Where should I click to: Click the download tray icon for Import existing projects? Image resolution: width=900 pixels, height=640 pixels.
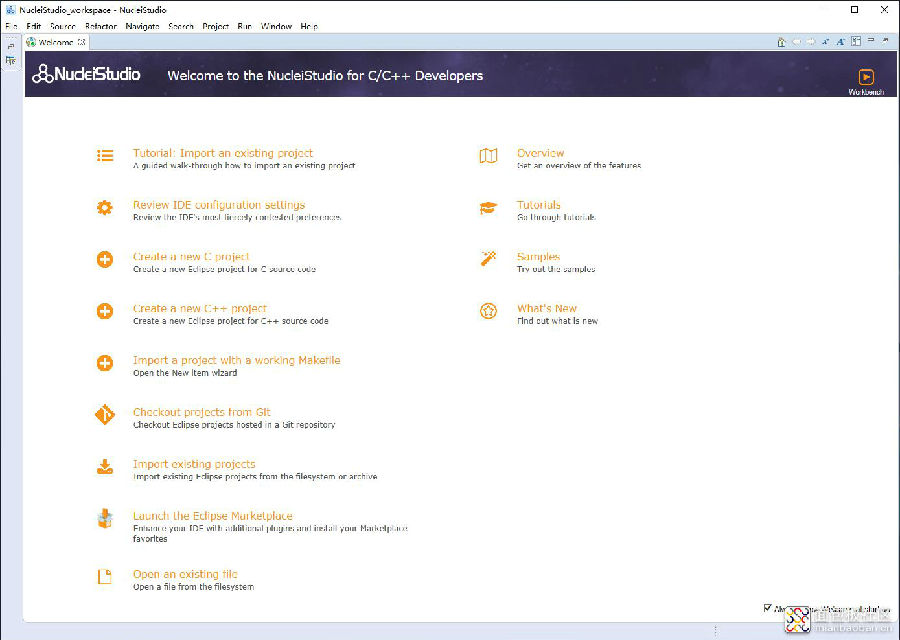(104, 467)
